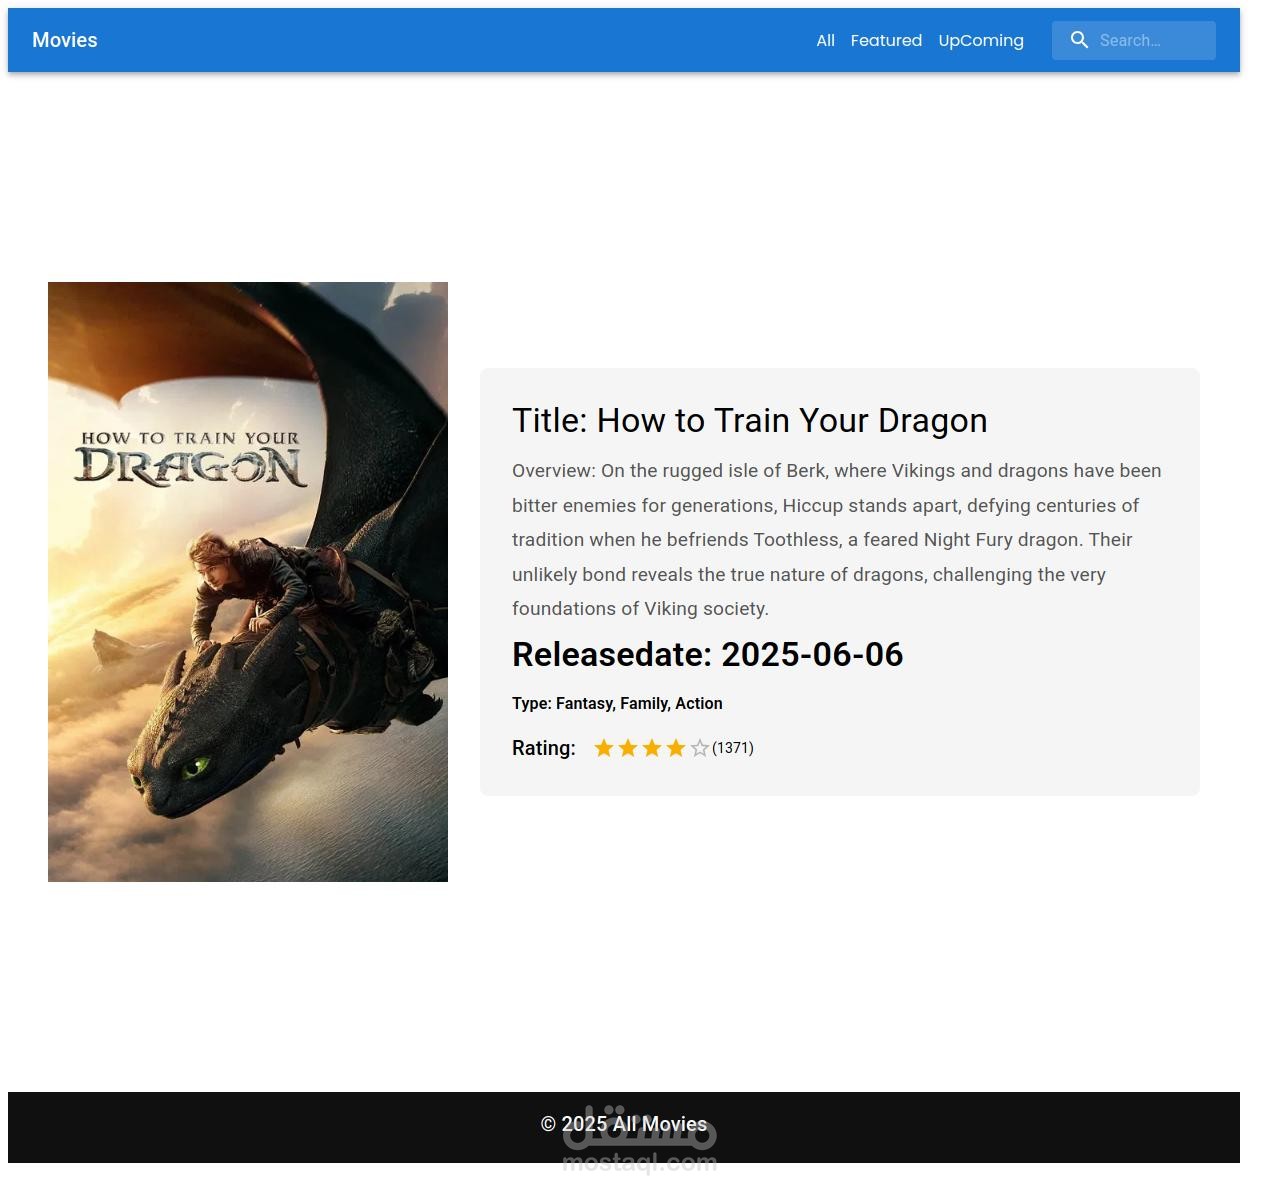Open the Featured movies tab

(886, 40)
